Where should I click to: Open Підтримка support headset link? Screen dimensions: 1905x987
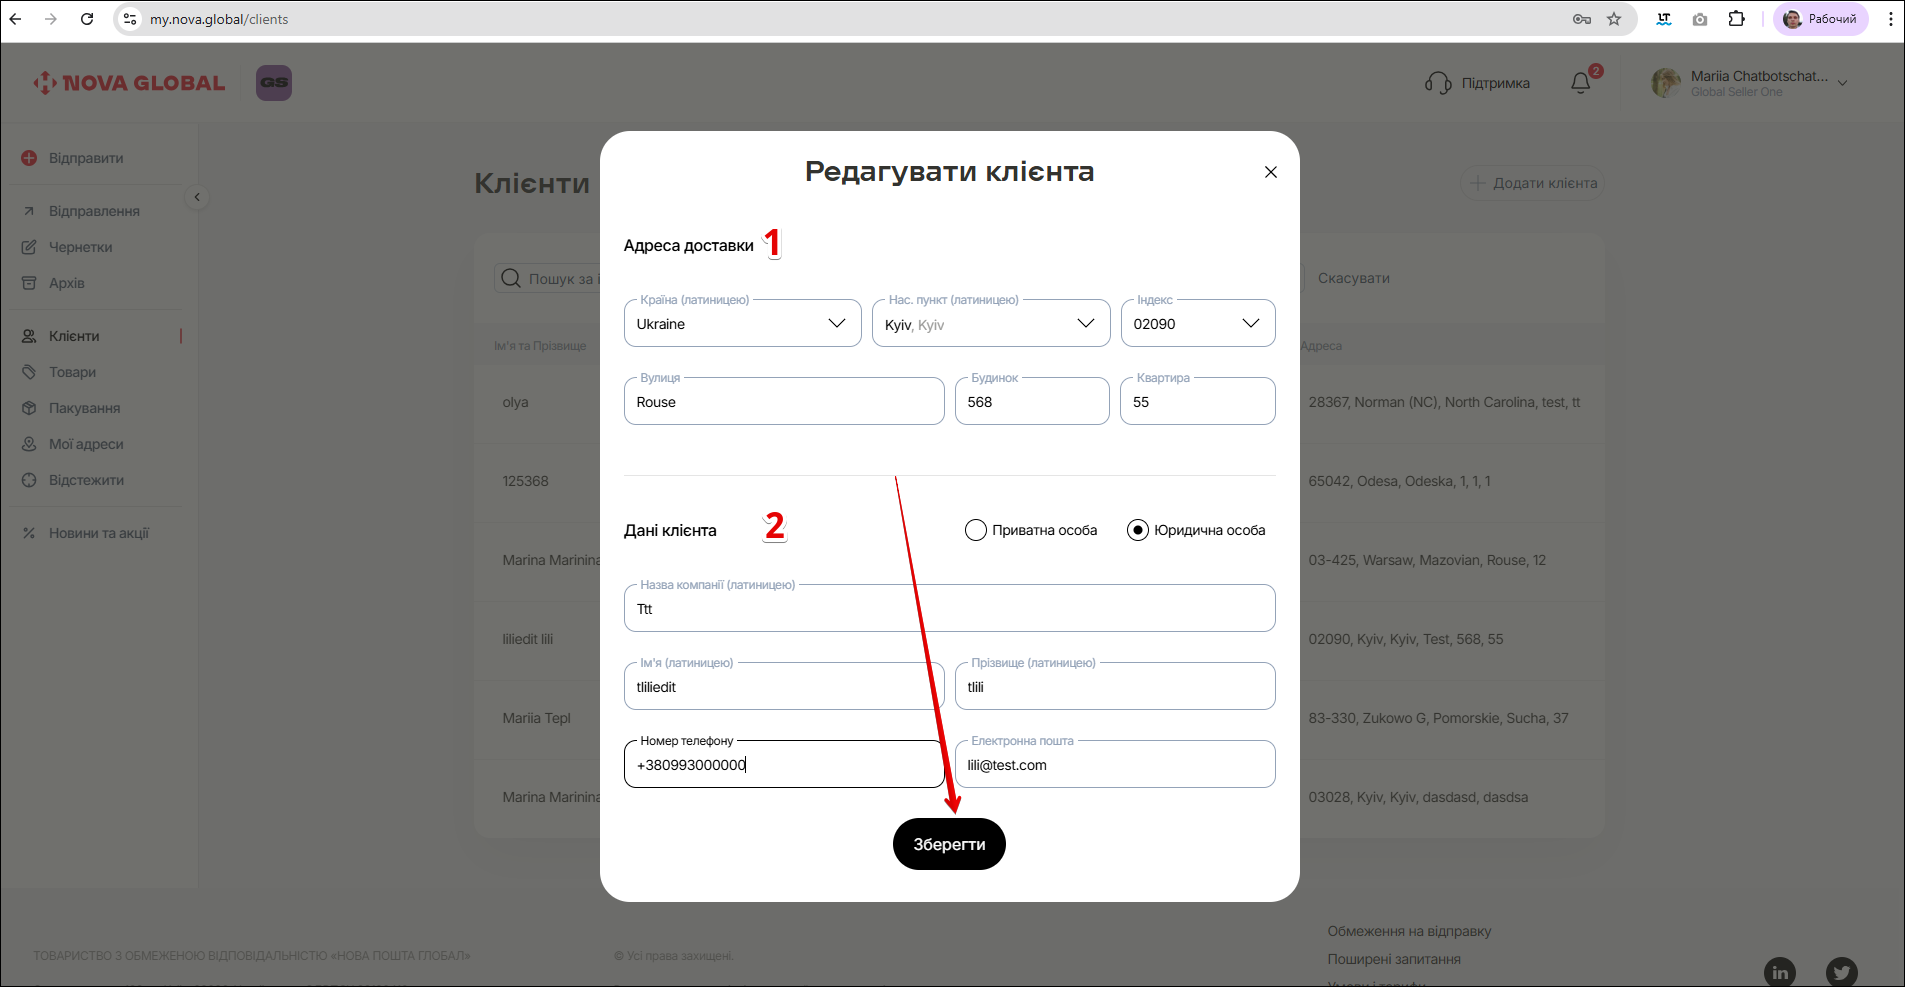pos(1477,83)
